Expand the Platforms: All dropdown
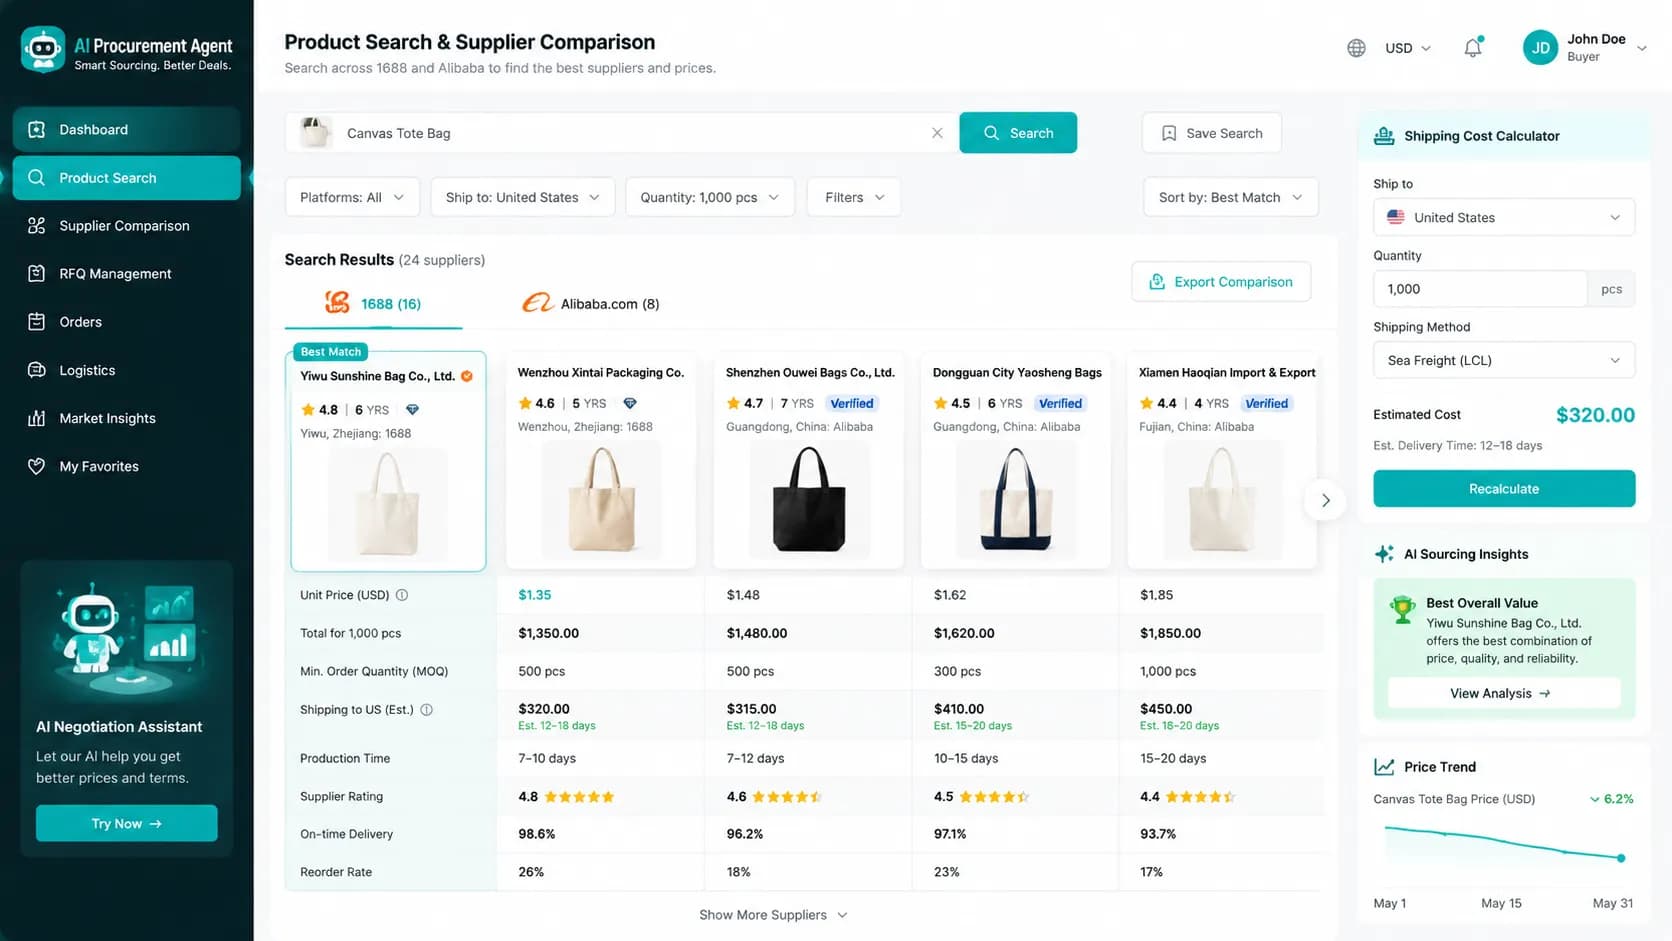The image size is (1672, 941). click(x=352, y=197)
